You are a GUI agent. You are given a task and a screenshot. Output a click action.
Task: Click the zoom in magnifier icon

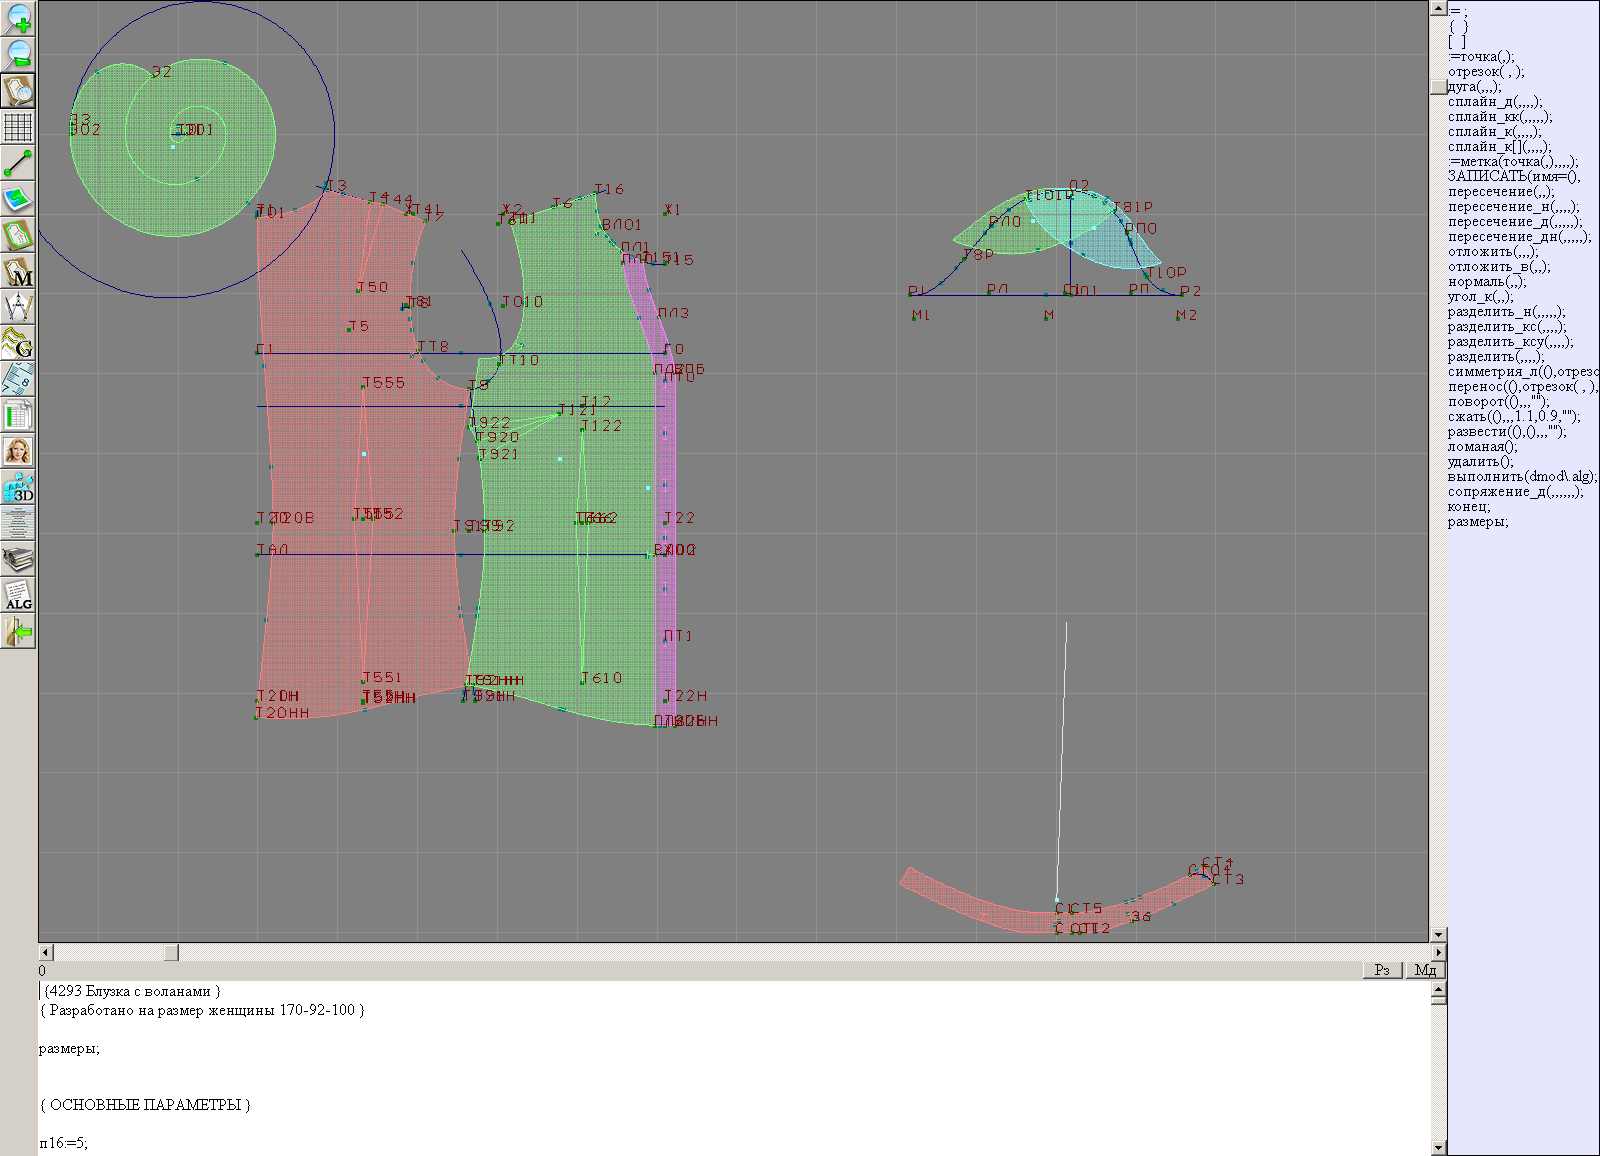point(18,18)
